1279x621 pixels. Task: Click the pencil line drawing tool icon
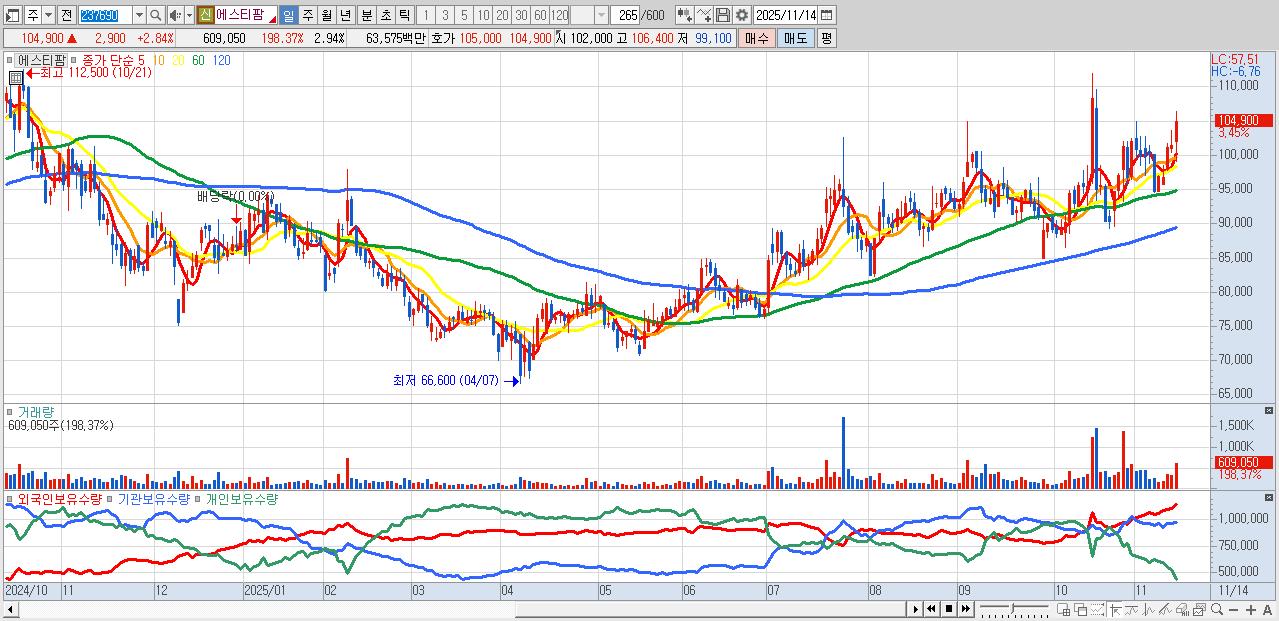tap(1165, 609)
